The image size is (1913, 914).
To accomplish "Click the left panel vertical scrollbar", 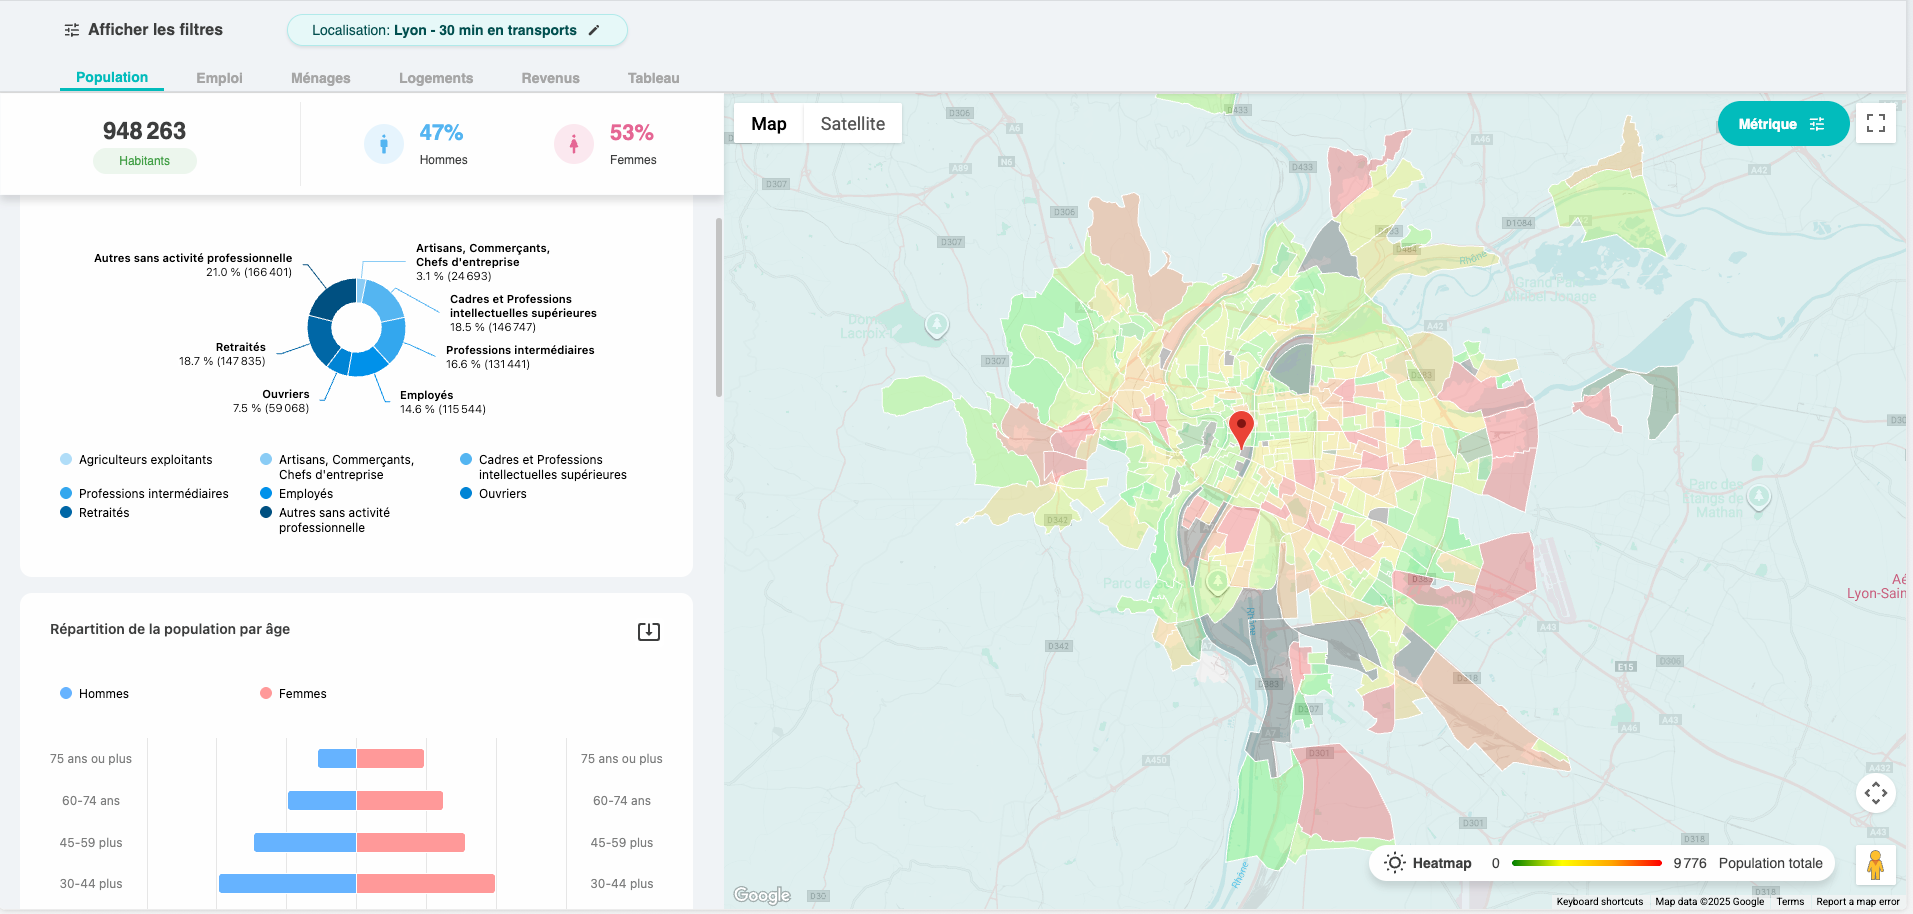I will 718,308.
